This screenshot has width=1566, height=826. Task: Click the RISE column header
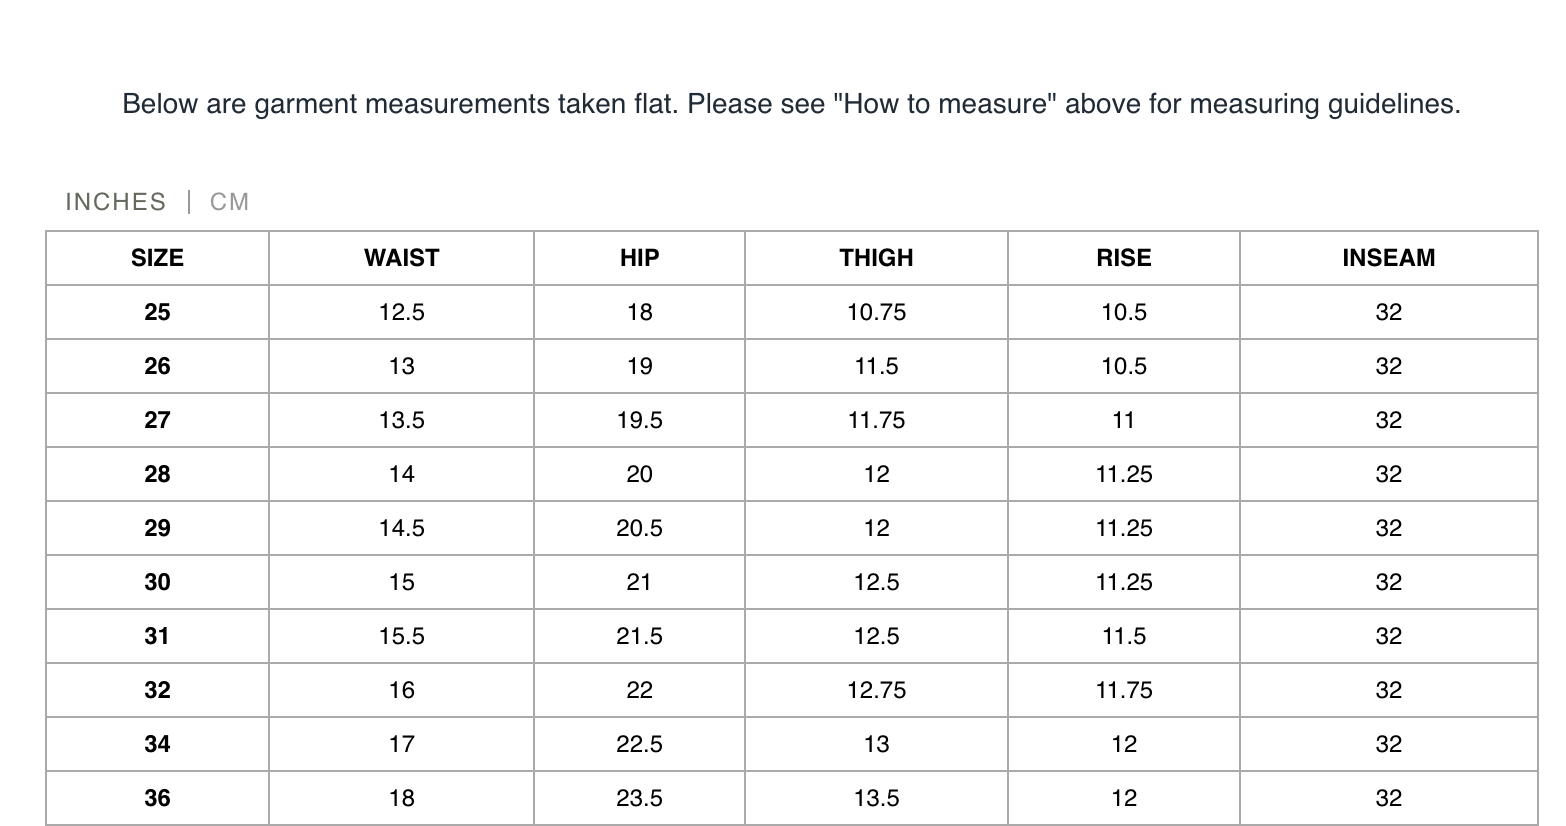pos(1123,258)
